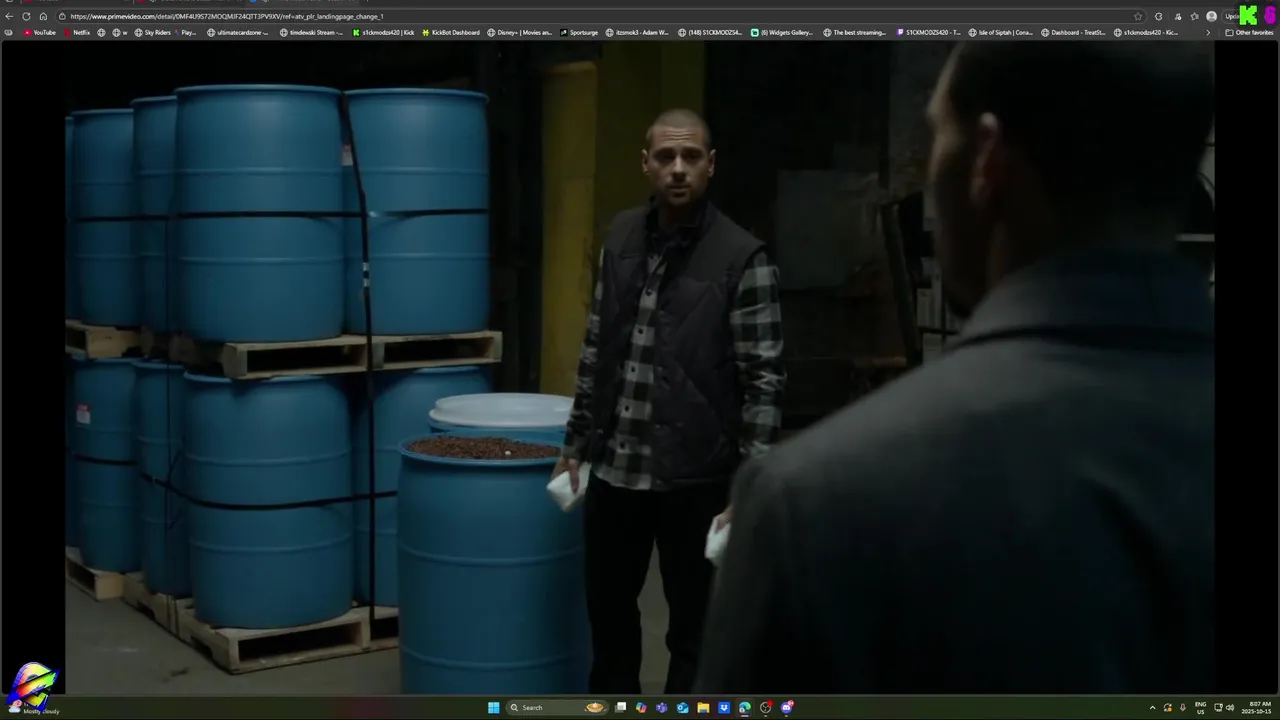
Task: Bookmark this page with the star icon
Action: 1138,16
